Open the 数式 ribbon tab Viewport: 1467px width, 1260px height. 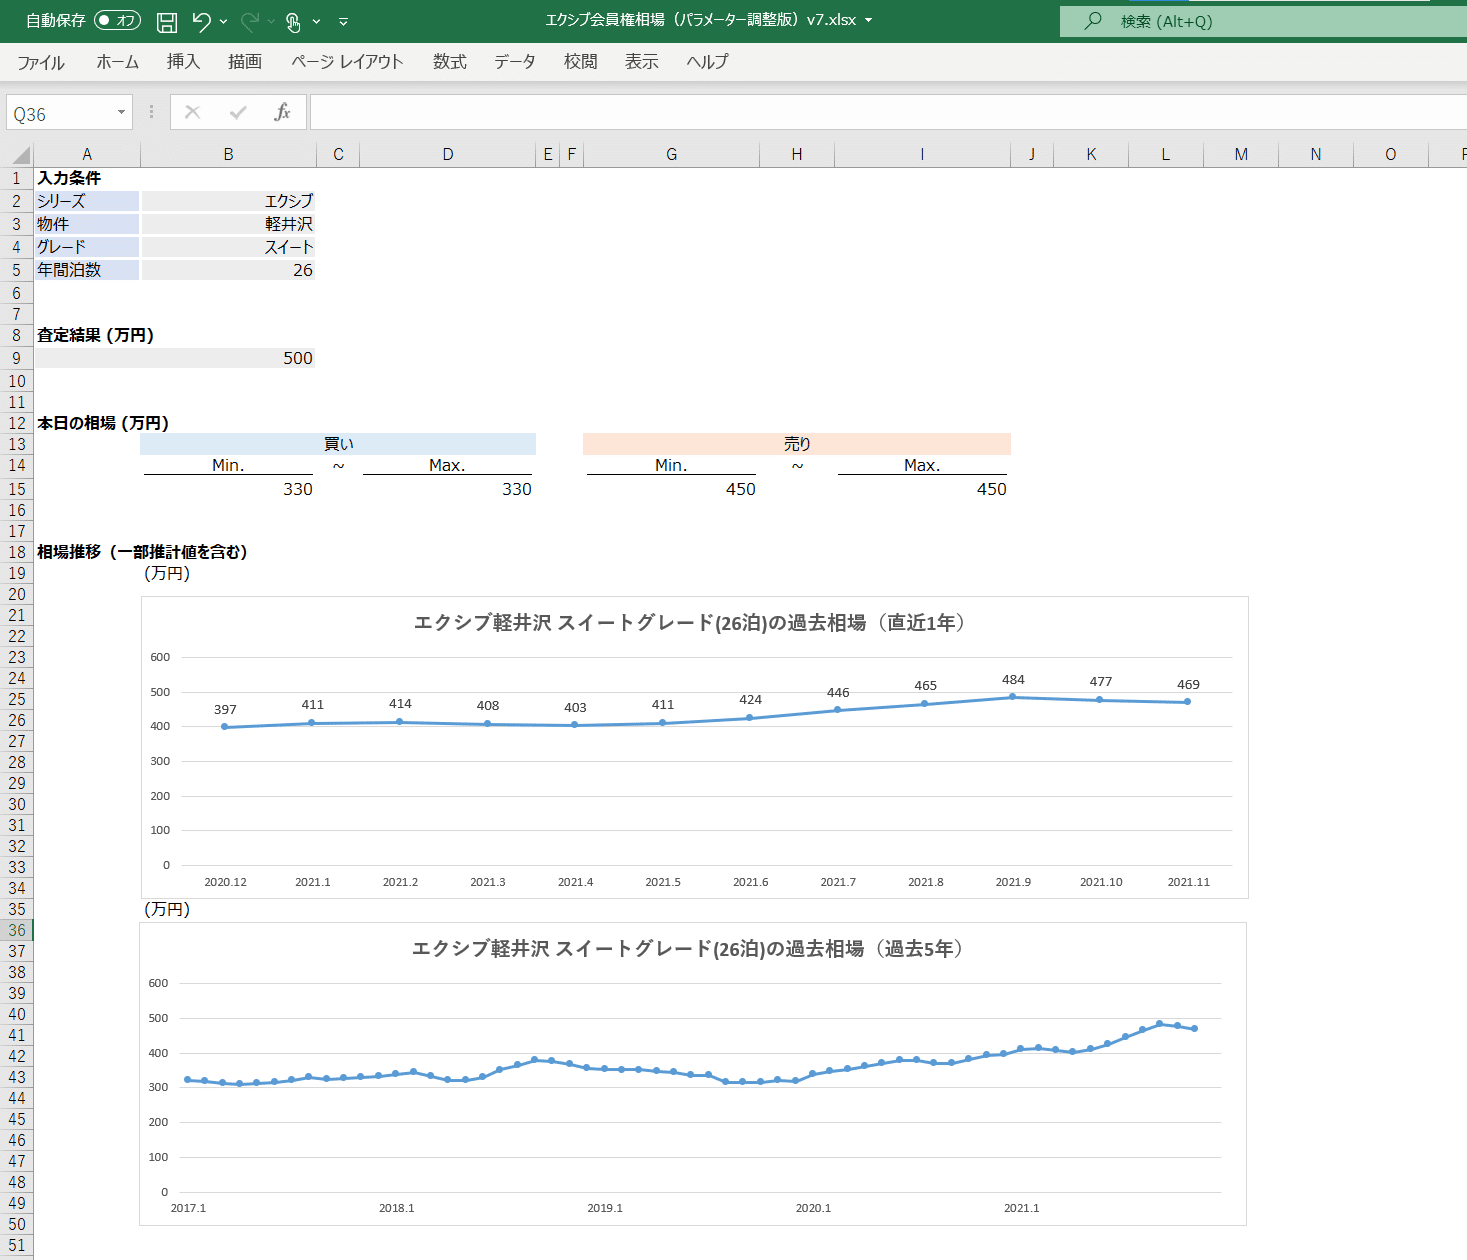coord(450,62)
